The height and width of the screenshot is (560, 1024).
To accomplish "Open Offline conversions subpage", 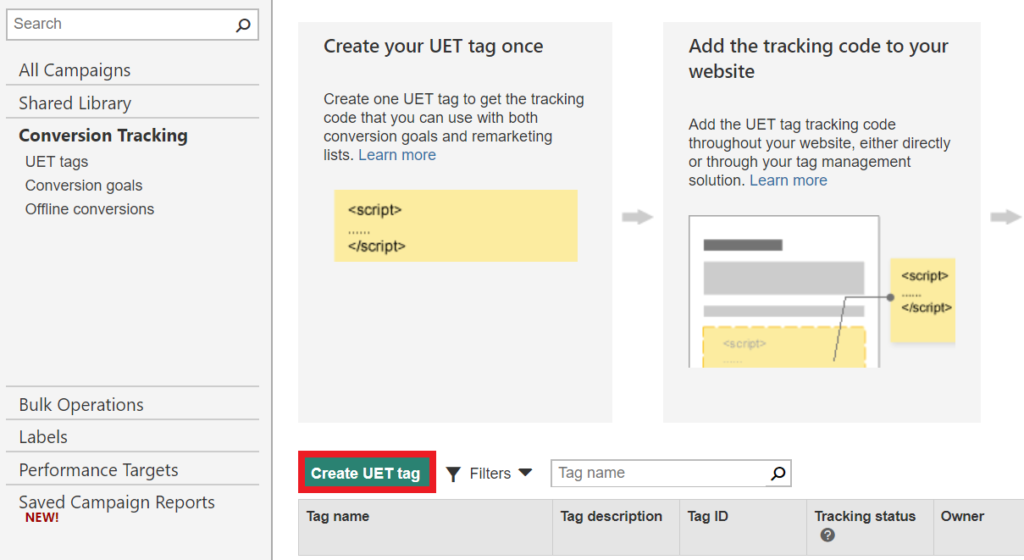I will [90, 209].
